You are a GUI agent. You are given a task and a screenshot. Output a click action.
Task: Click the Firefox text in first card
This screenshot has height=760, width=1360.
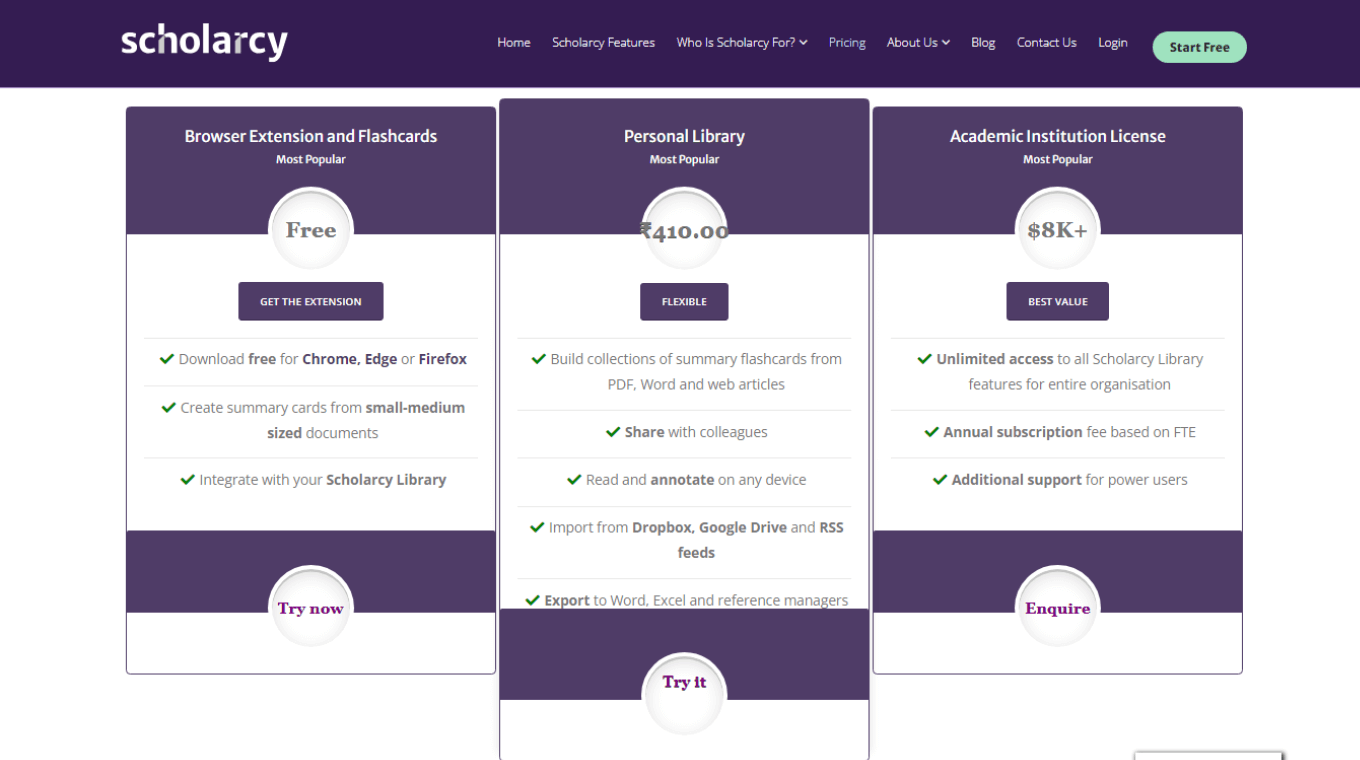click(443, 359)
